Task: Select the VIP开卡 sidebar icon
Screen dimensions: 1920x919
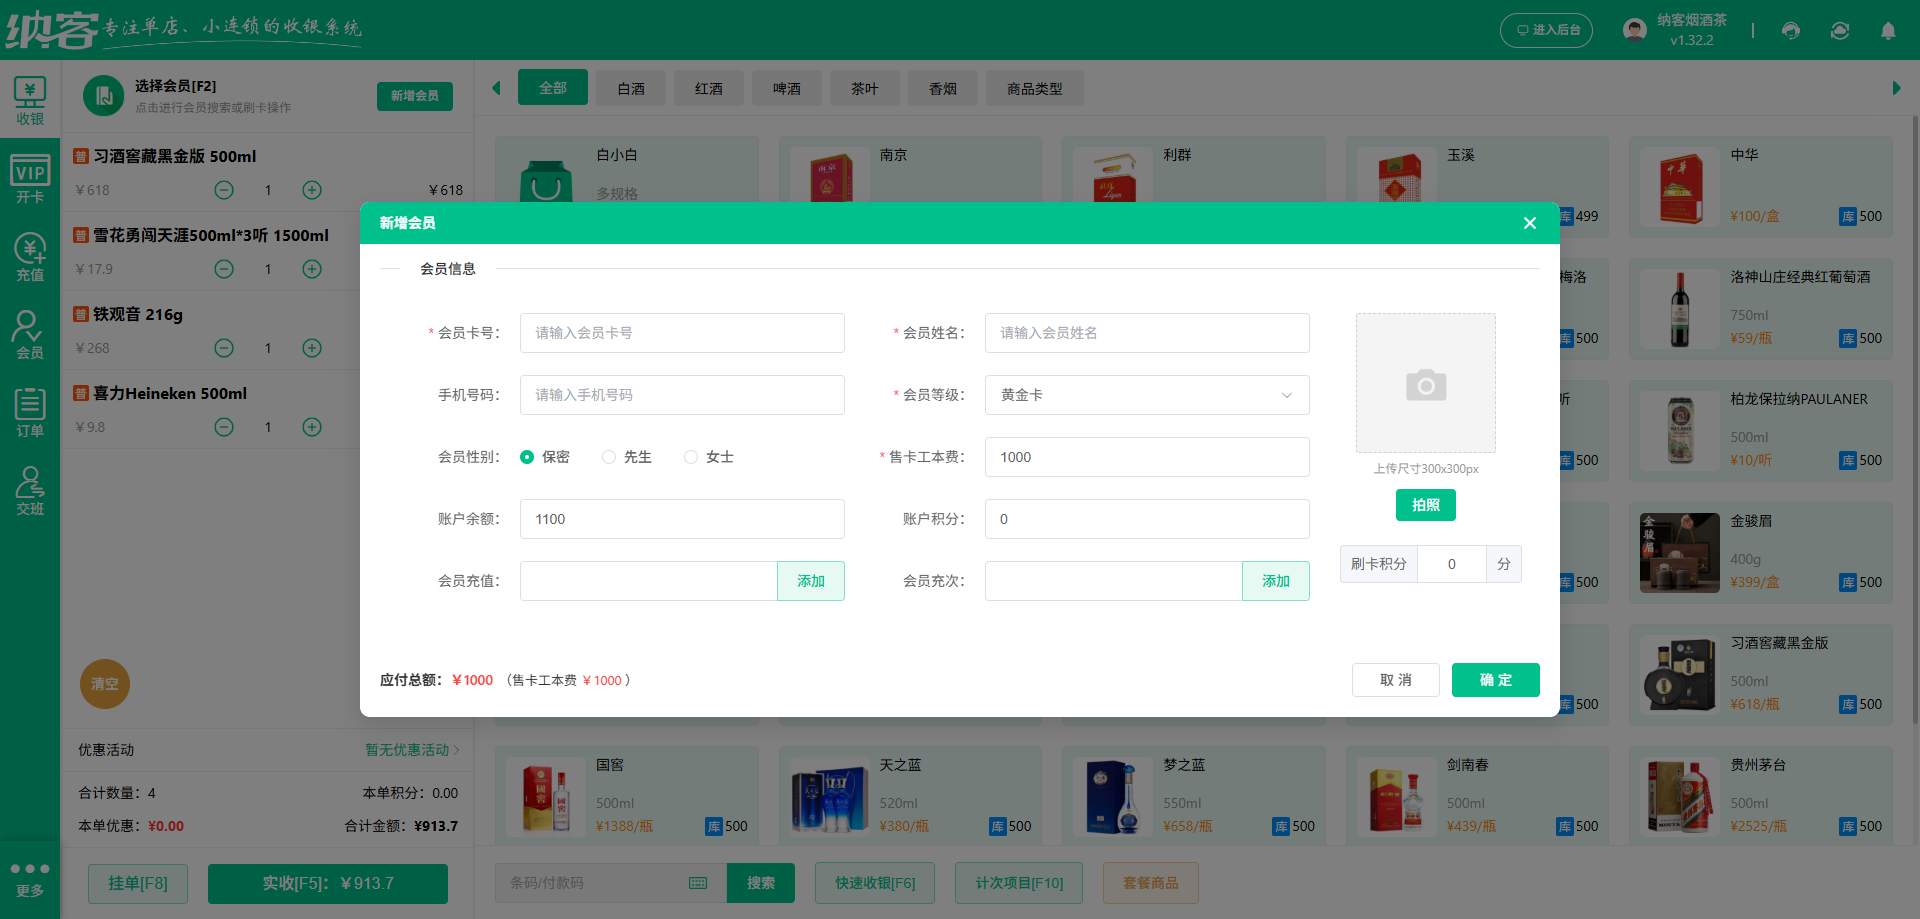Action: click(30, 178)
